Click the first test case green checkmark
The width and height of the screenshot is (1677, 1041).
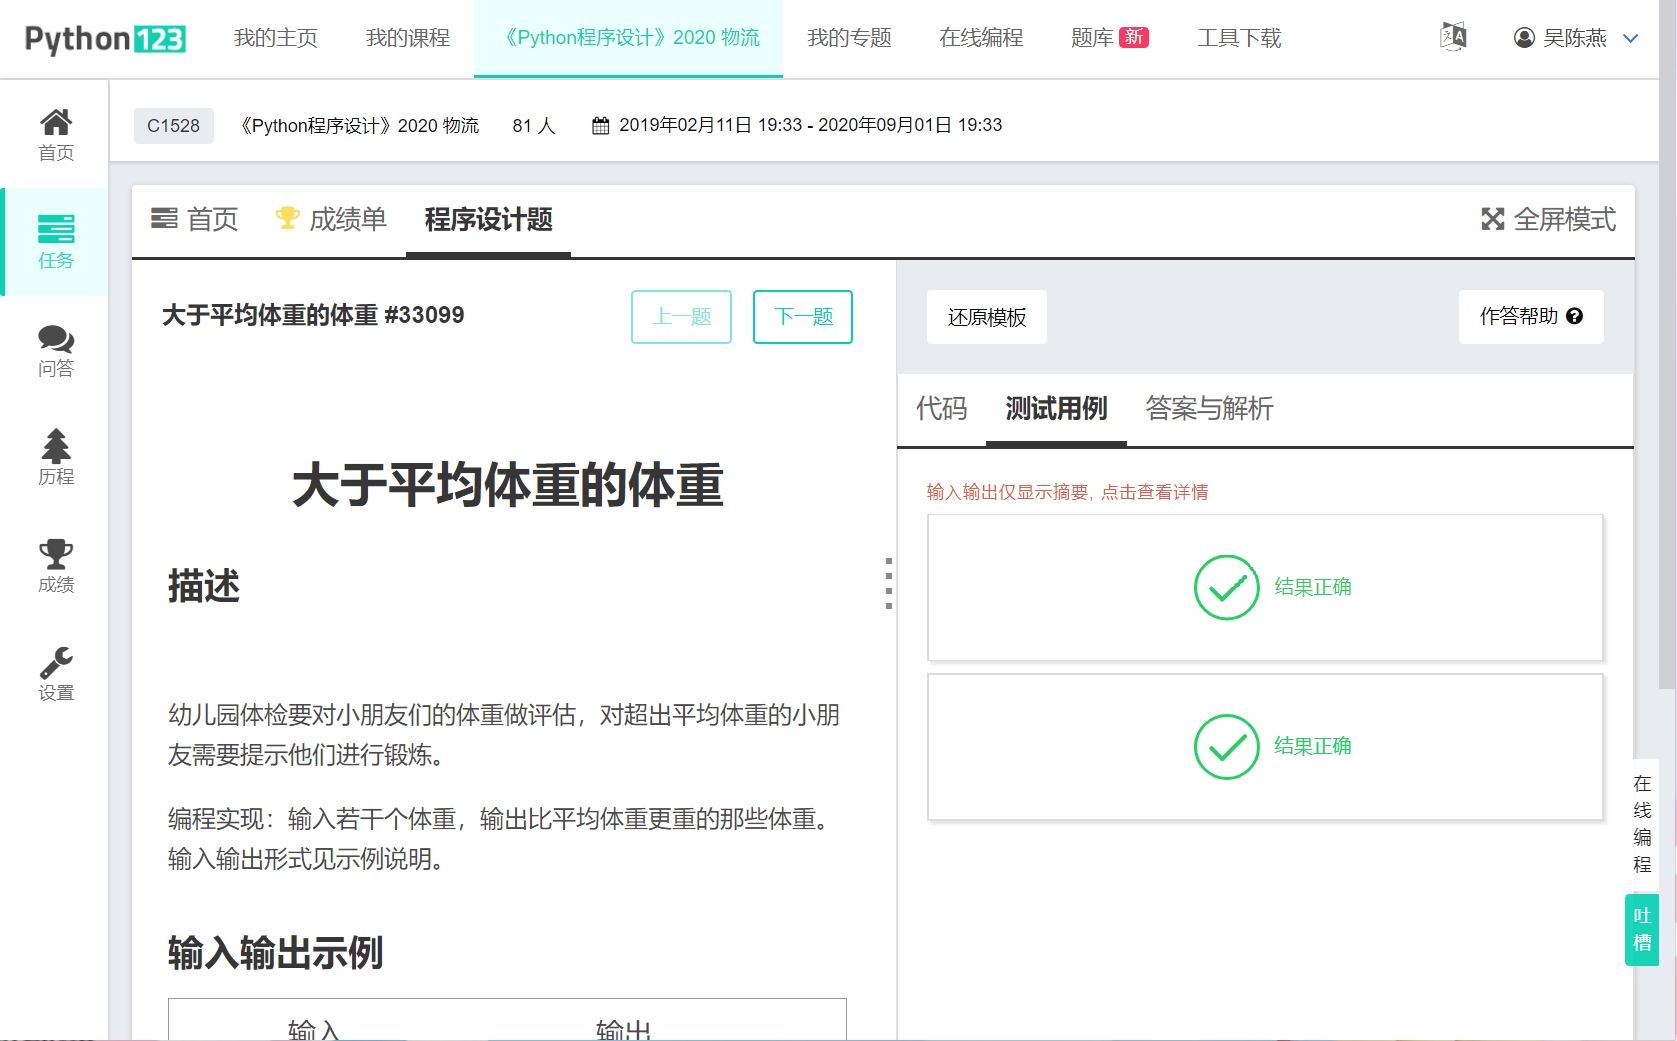(x=1226, y=587)
